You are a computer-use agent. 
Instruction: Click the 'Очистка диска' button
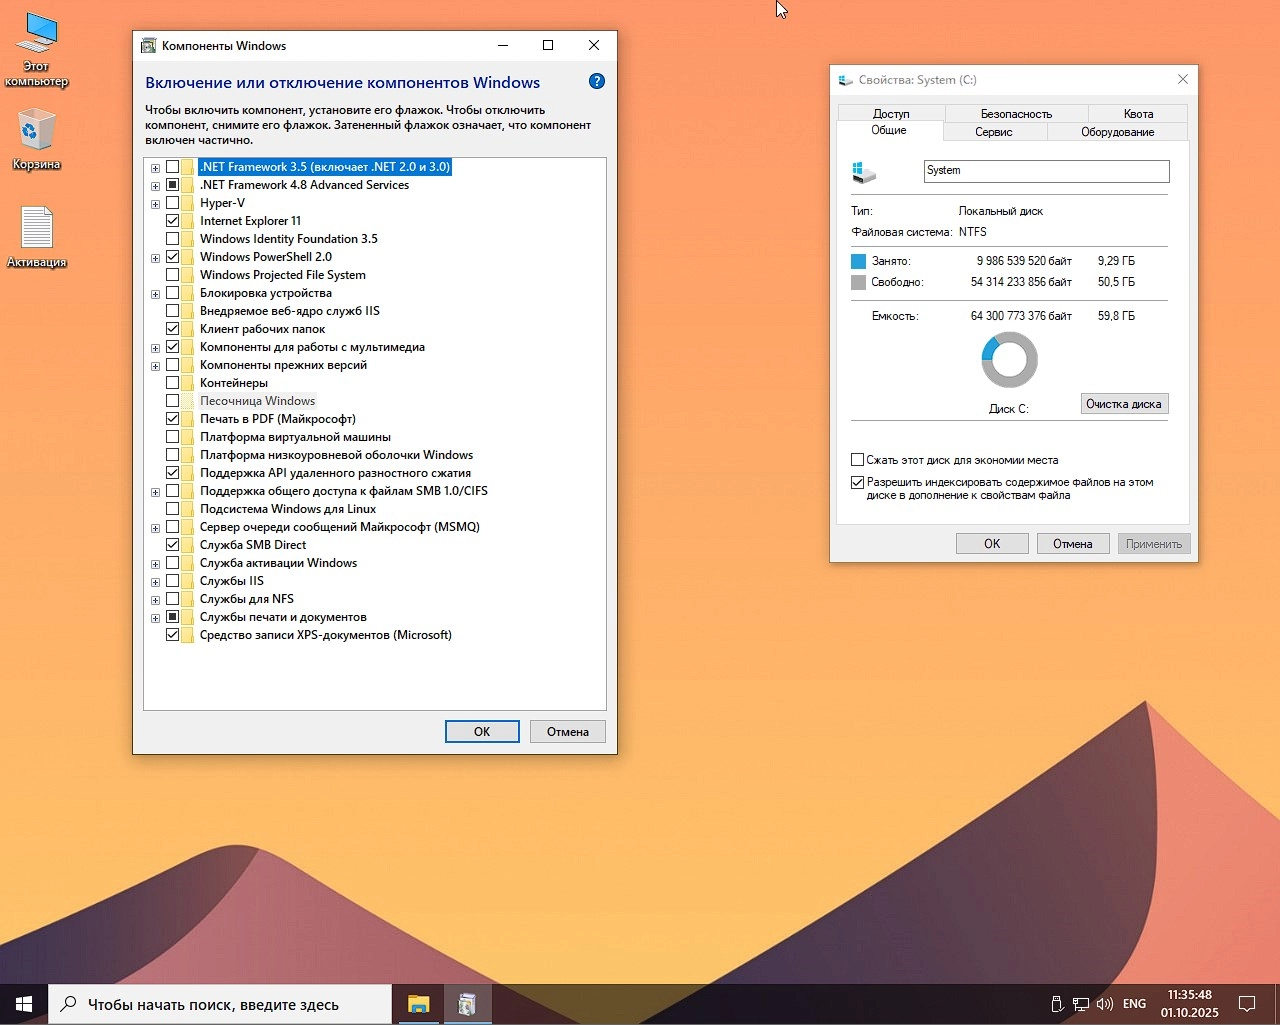[x=1123, y=404]
